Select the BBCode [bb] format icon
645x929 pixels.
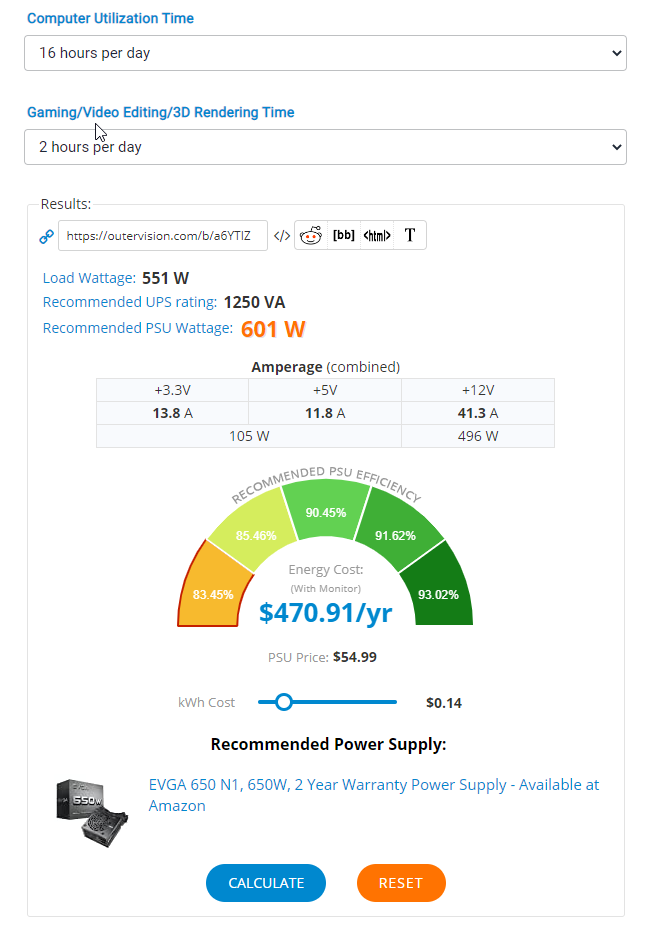(343, 236)
